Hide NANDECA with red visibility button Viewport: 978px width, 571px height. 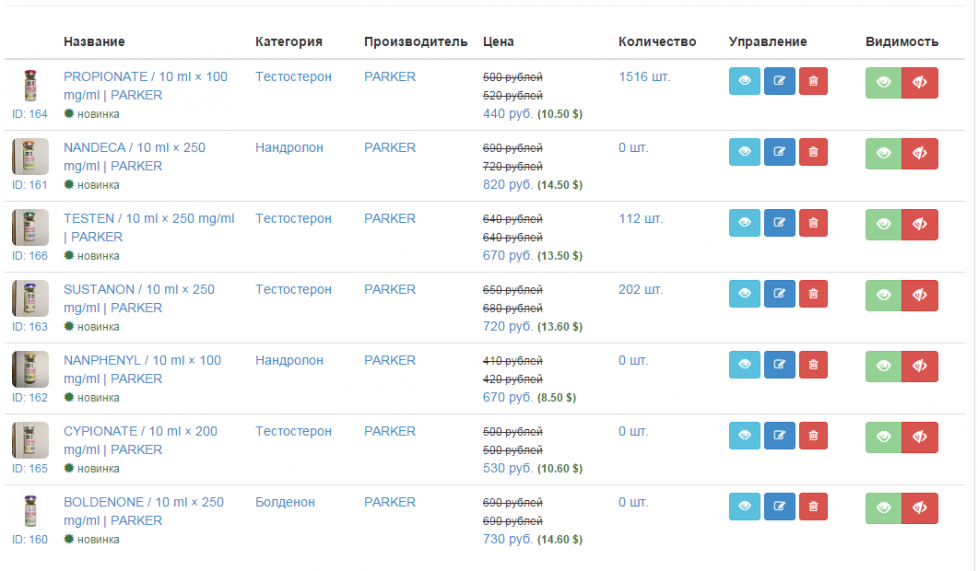pyautogui.click(x=920, y=154)
